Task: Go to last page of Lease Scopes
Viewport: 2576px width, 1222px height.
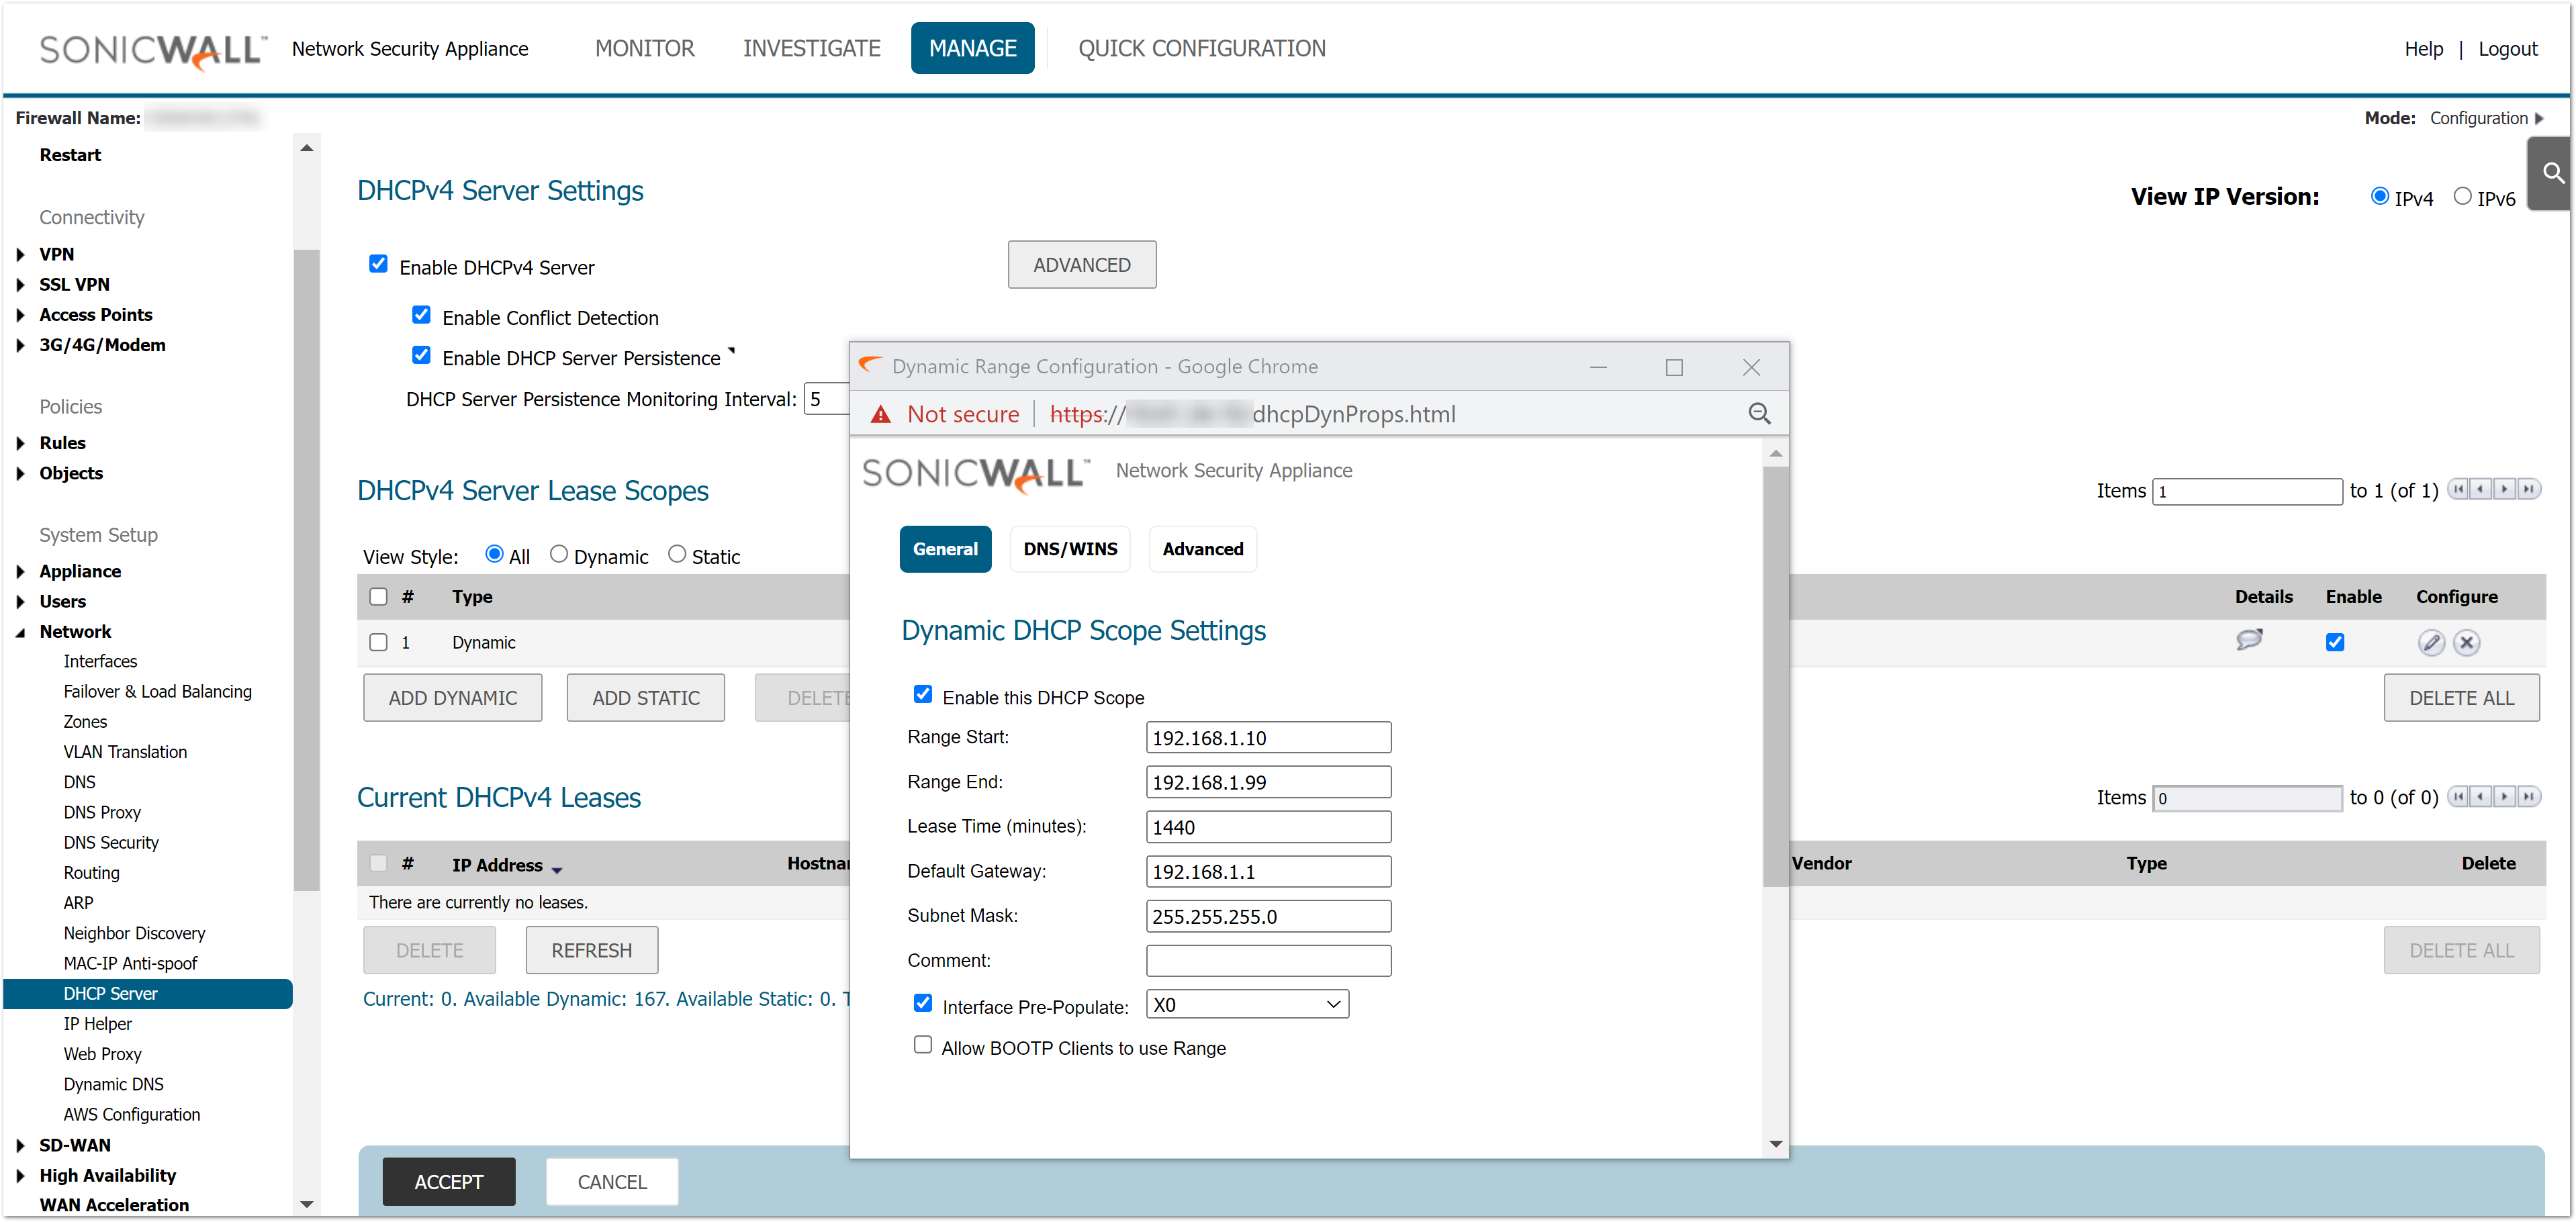Action: coord(2529,490)
